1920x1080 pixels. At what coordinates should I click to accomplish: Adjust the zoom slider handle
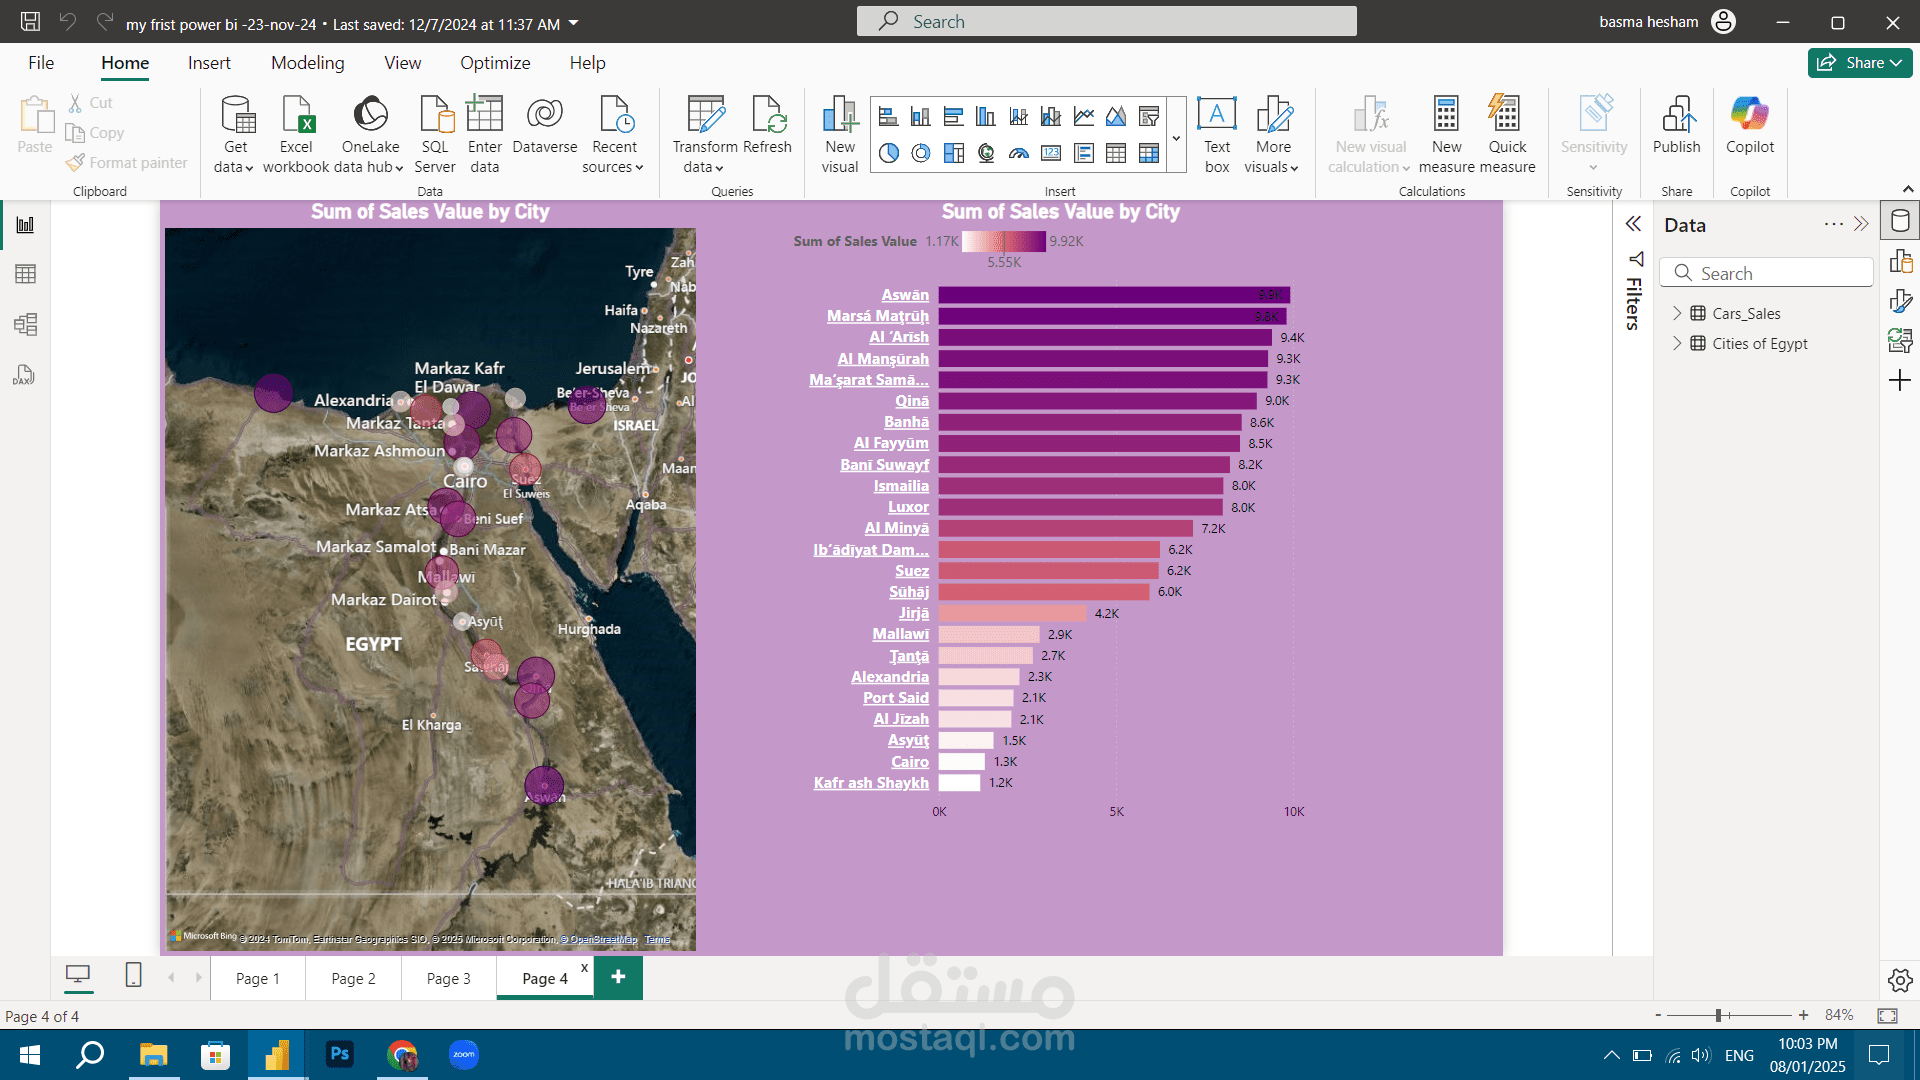click(x=1718, y=1015)
